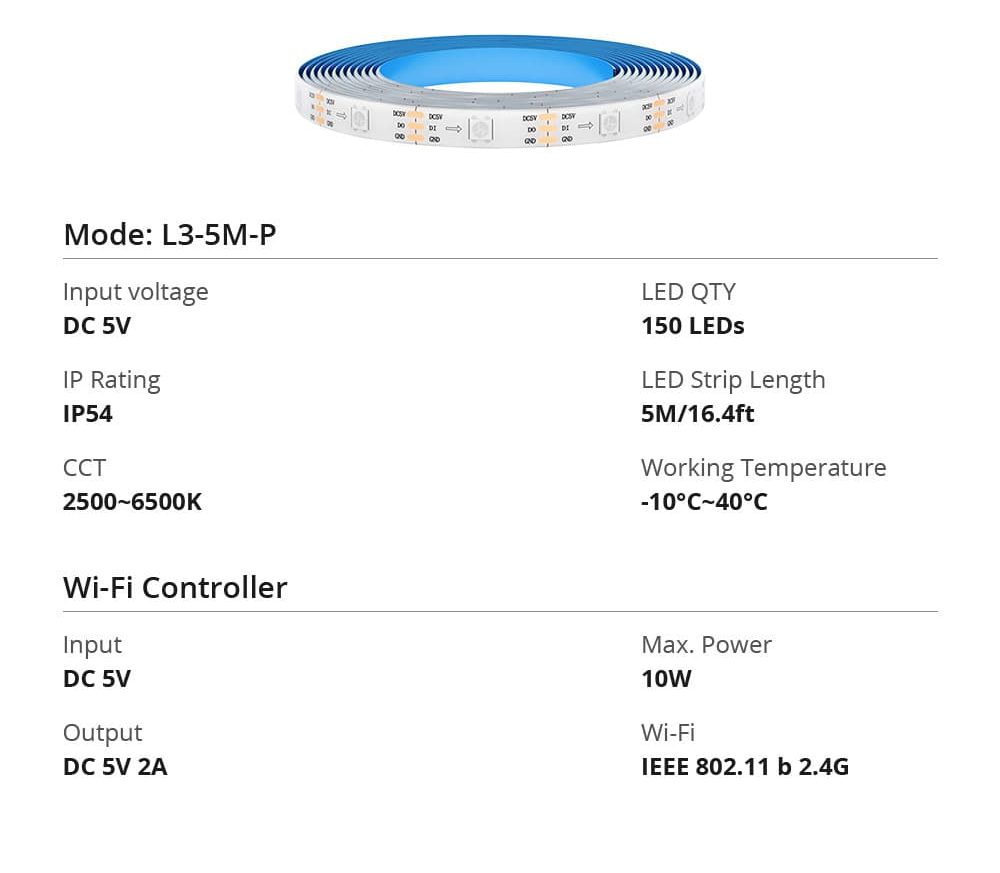
Task: Select the "150 LEDs" value
Action: click(692, 326)
